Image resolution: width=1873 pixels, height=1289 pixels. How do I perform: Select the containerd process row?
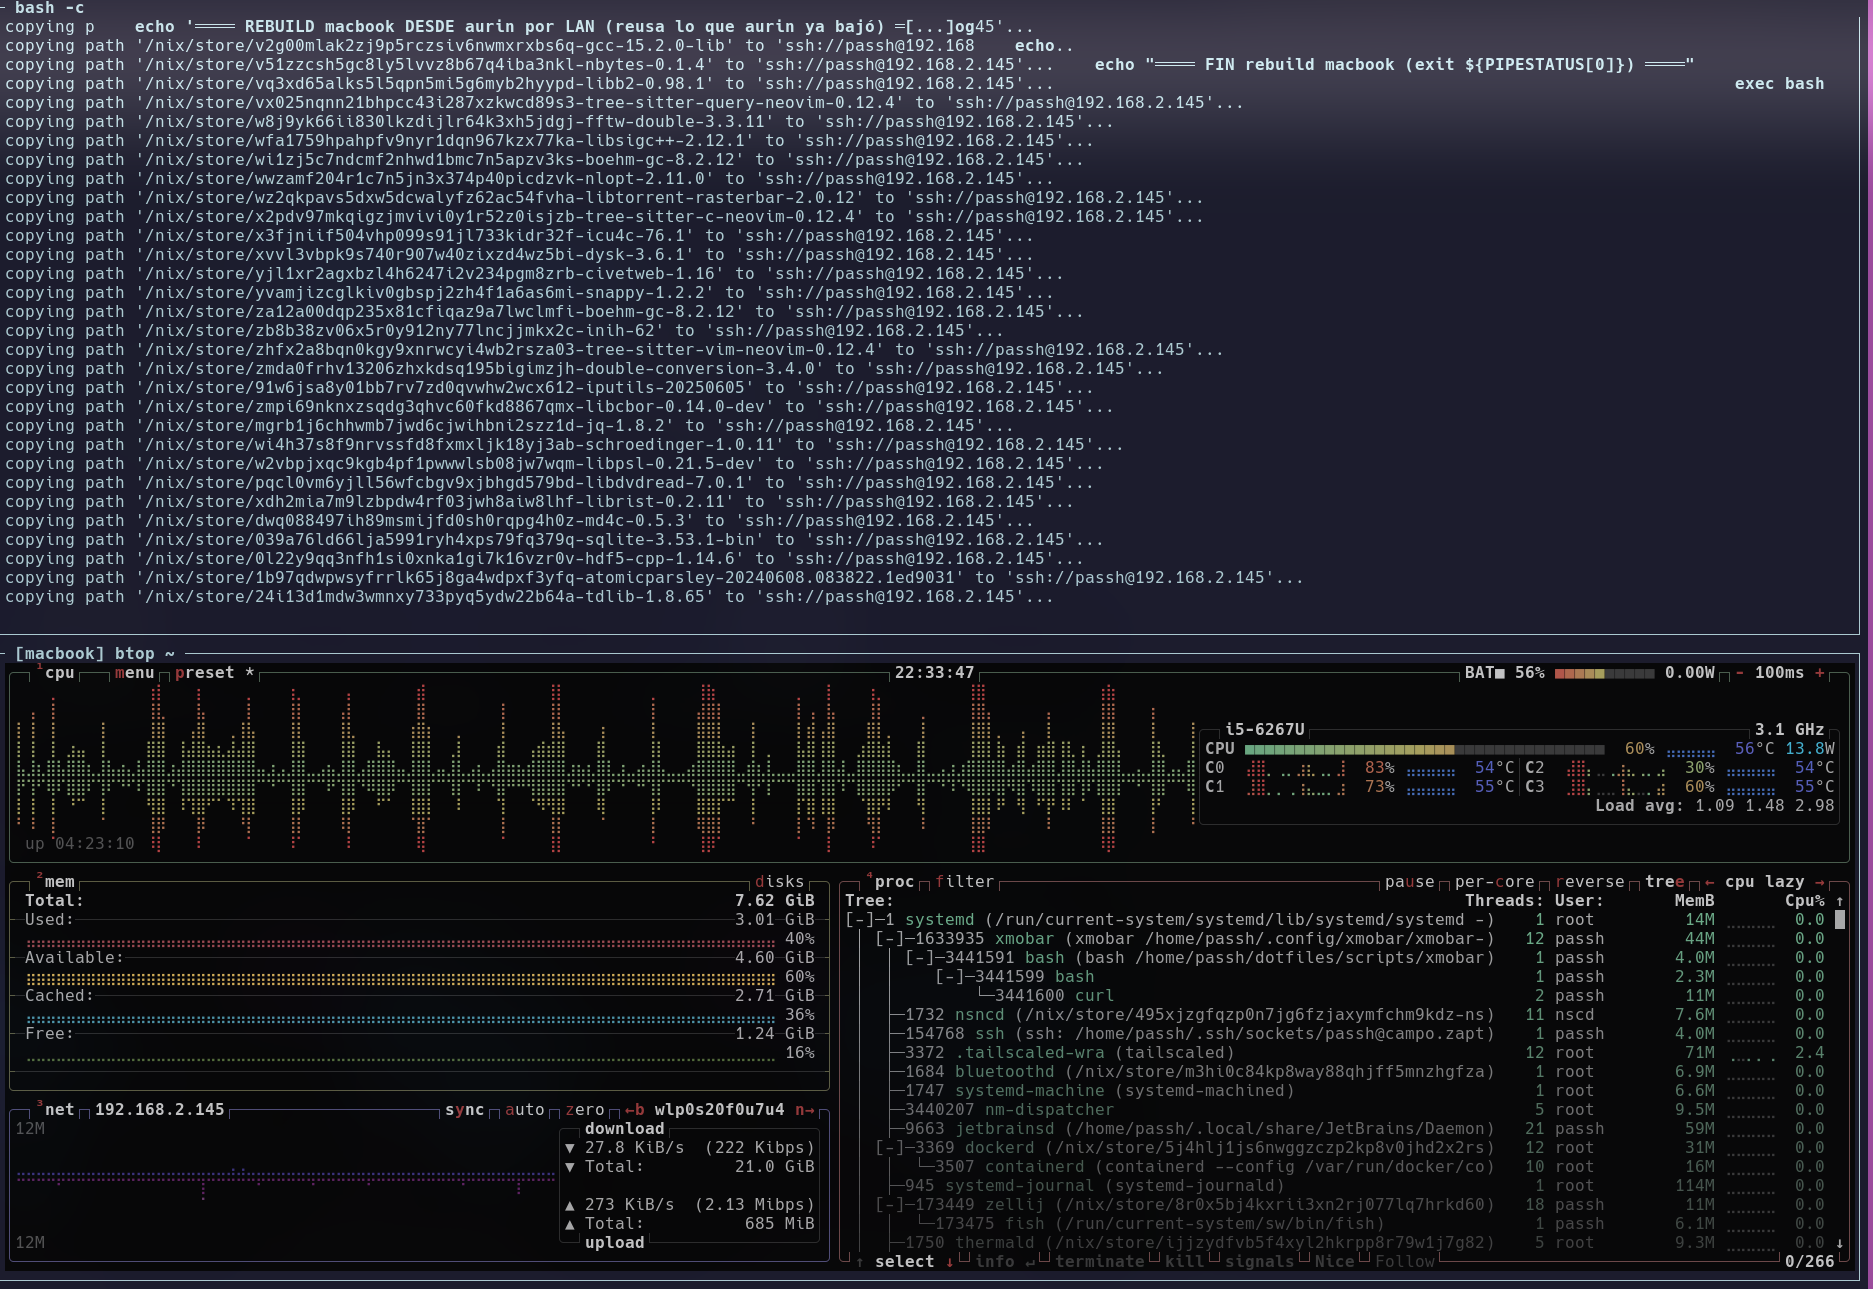pyautogui.click(x=1334, y=1167)
